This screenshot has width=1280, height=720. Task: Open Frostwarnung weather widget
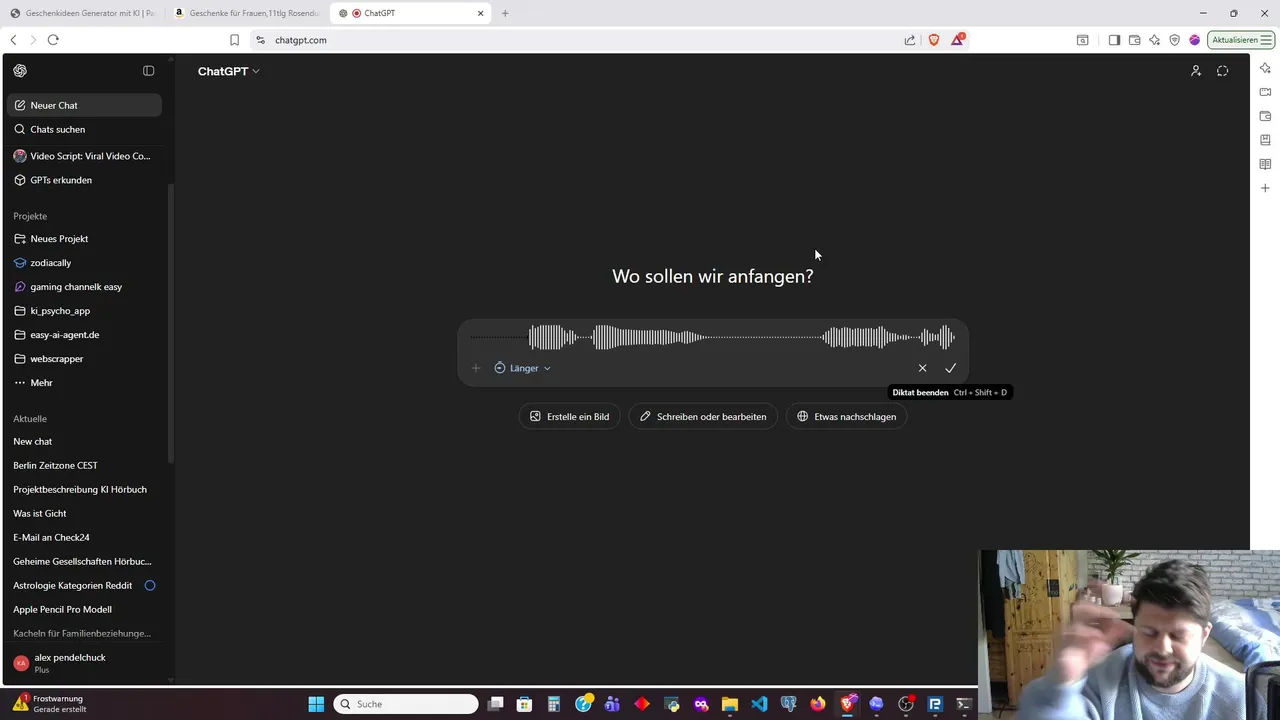tap(50, 704)
